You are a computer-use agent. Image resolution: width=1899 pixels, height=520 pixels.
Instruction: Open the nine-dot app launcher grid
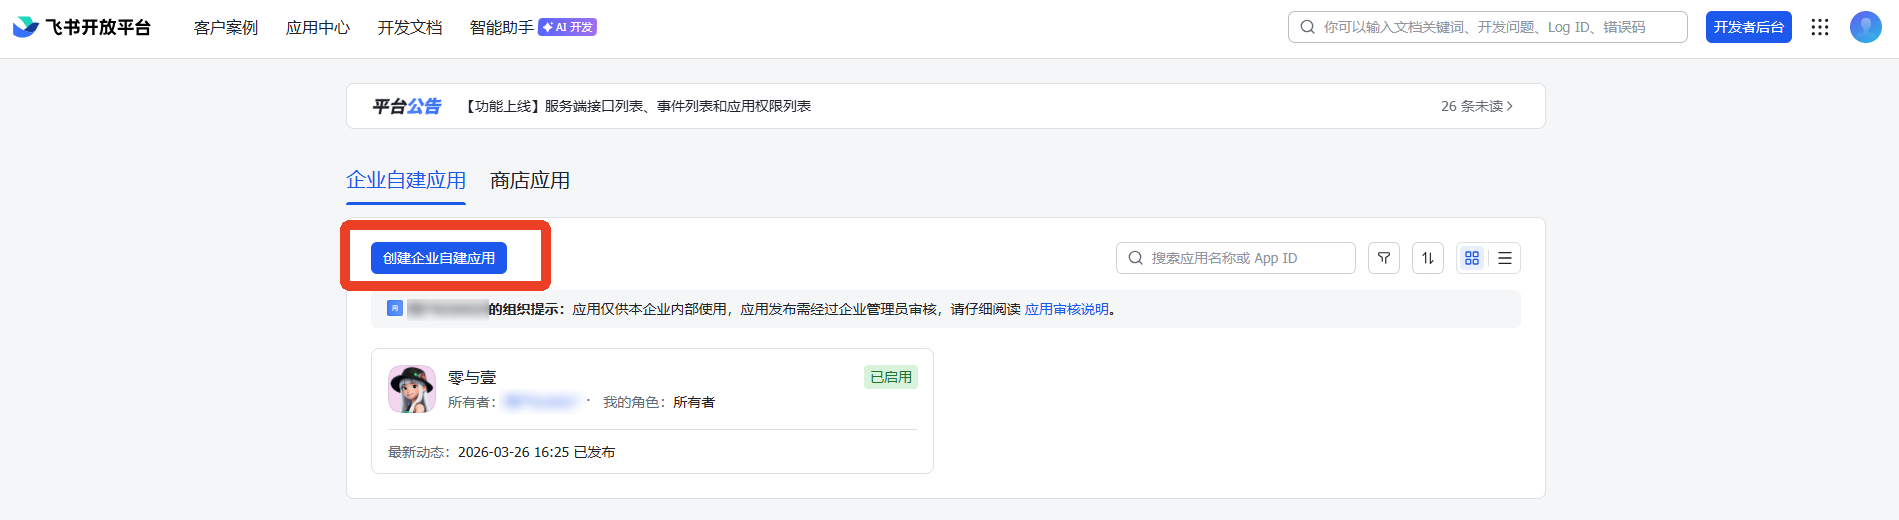[x=1820, y=27]
